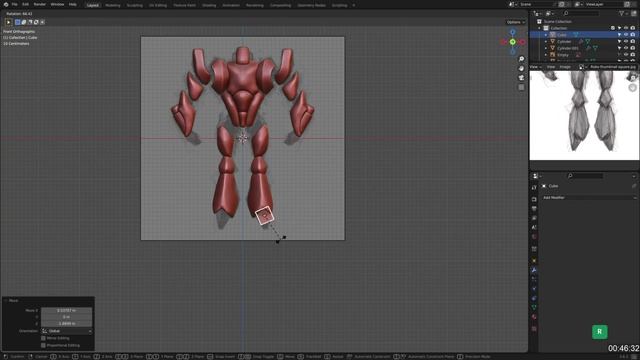Switch to the Animation workspace tab
This screenshot has width=640, height=360.
[231, 5]
